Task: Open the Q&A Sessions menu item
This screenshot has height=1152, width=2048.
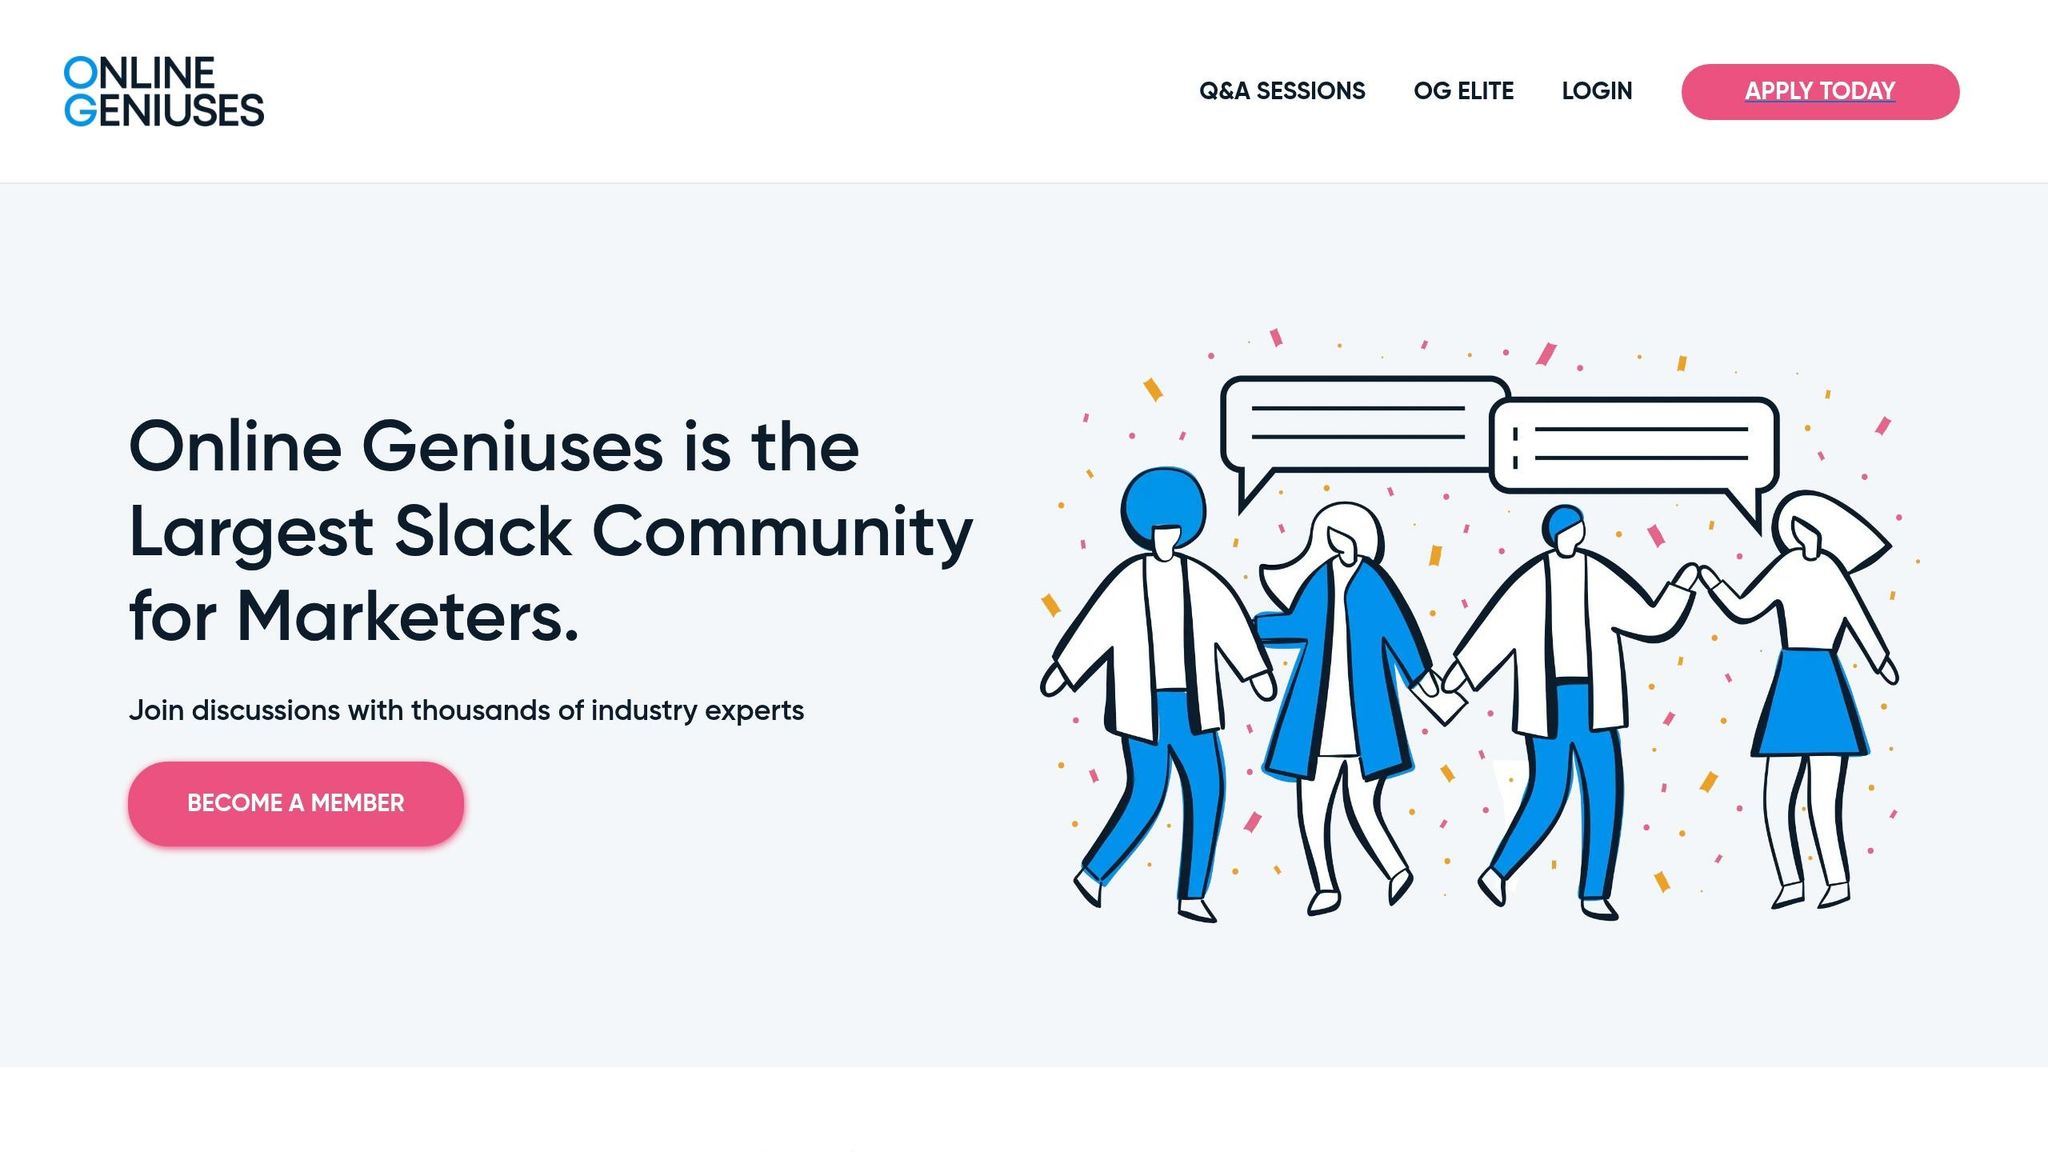Action: click(x=1282, y=91)
